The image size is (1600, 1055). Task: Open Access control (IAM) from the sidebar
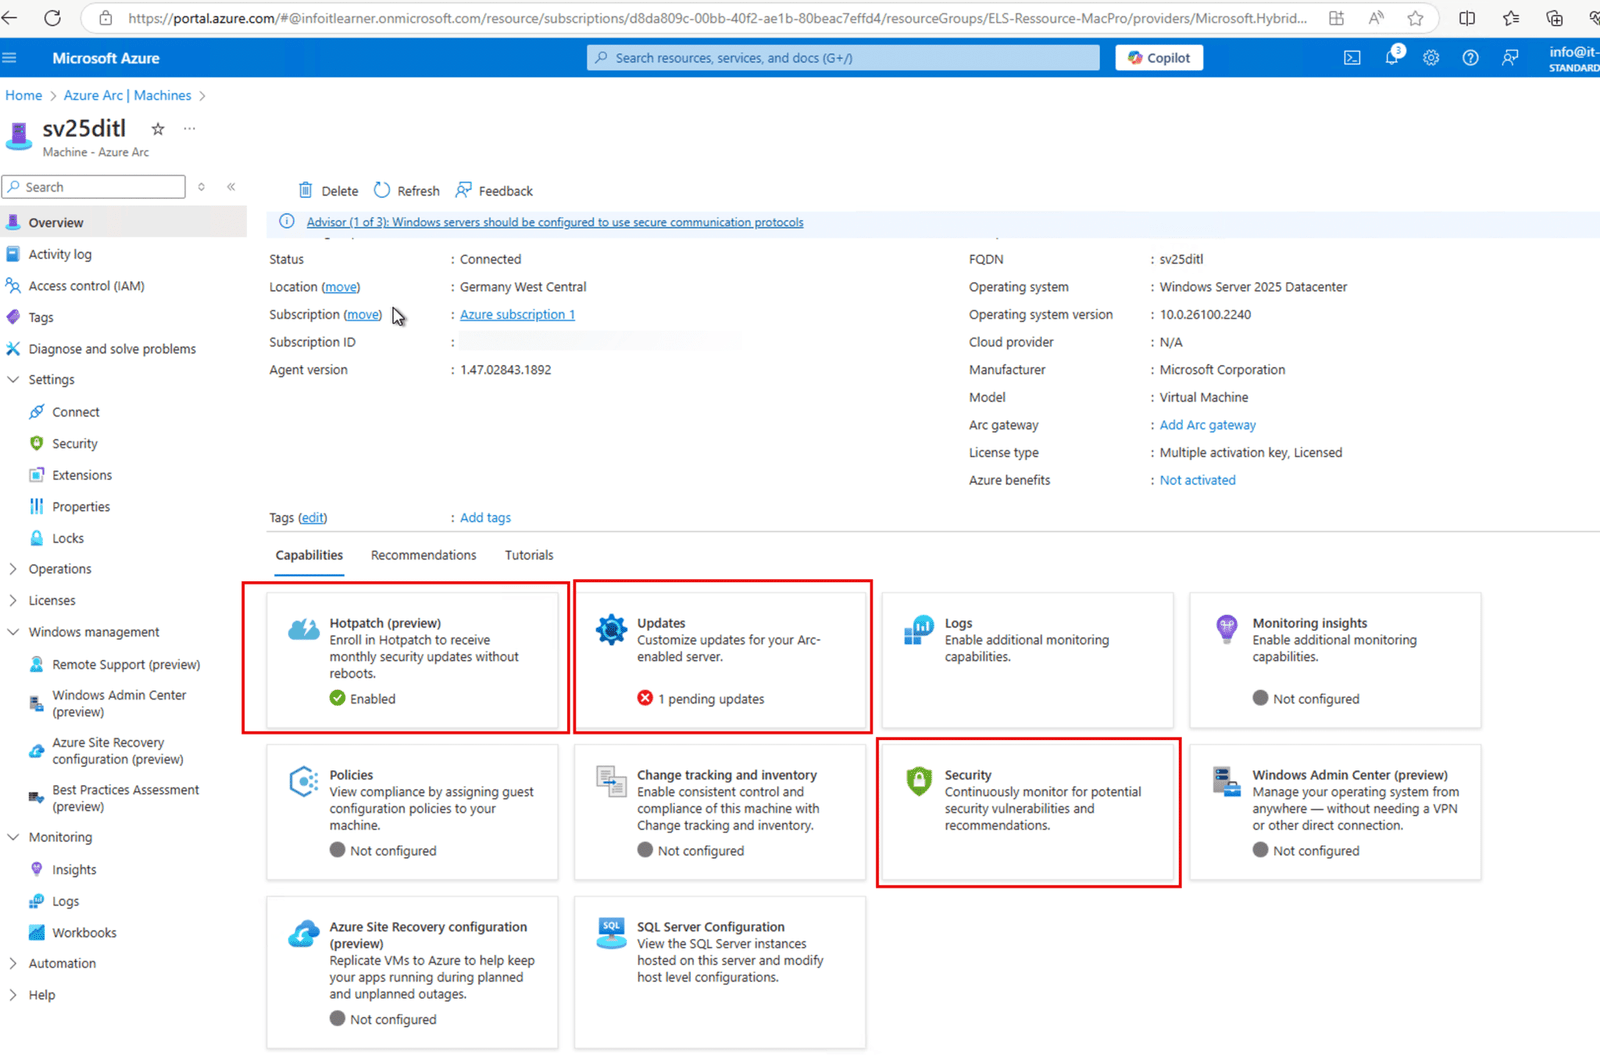click(x=88, y=285)
